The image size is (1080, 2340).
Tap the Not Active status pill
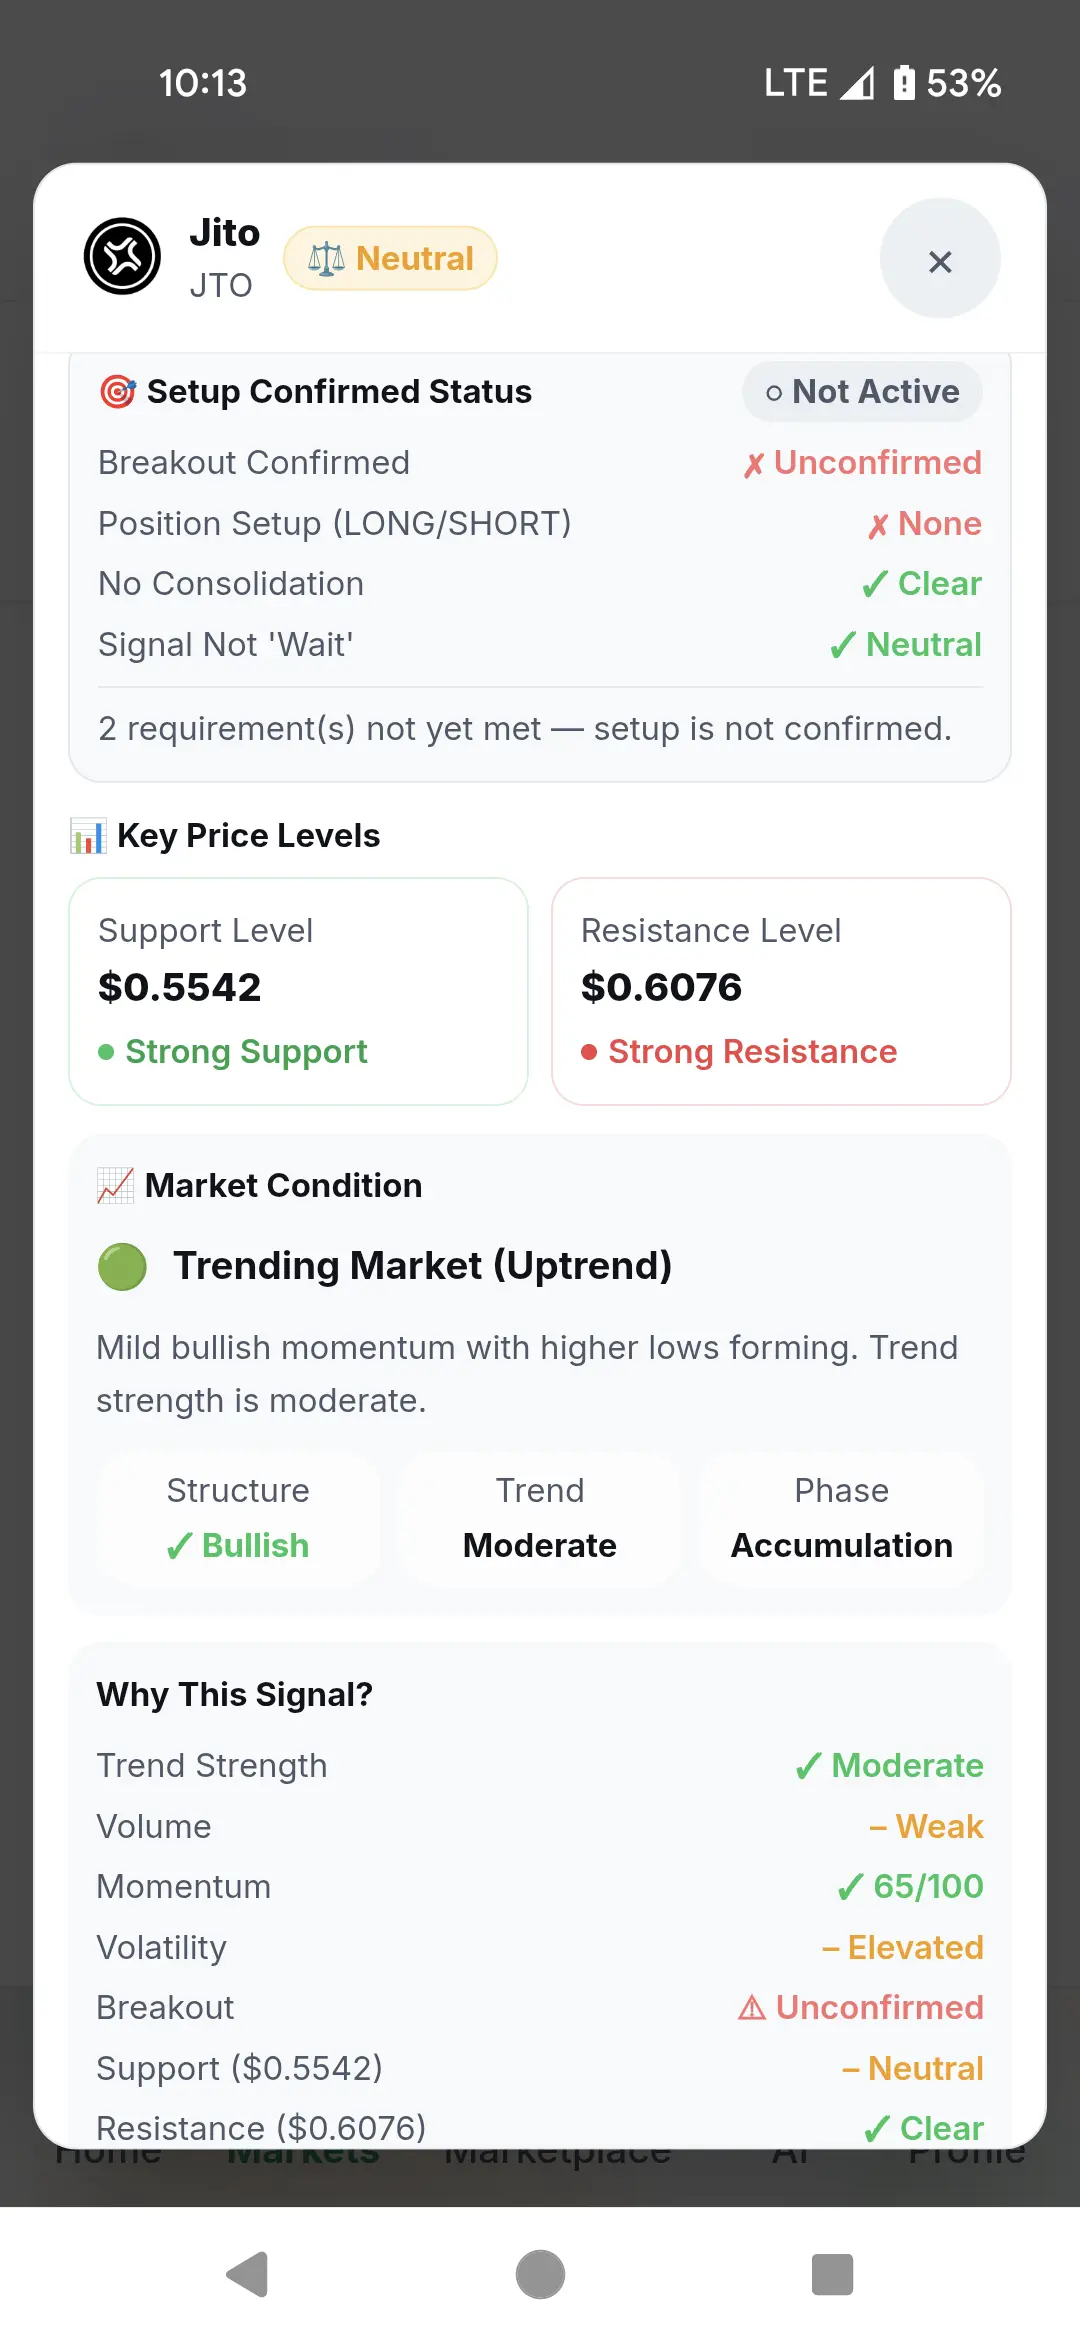[x=862, y=392]
